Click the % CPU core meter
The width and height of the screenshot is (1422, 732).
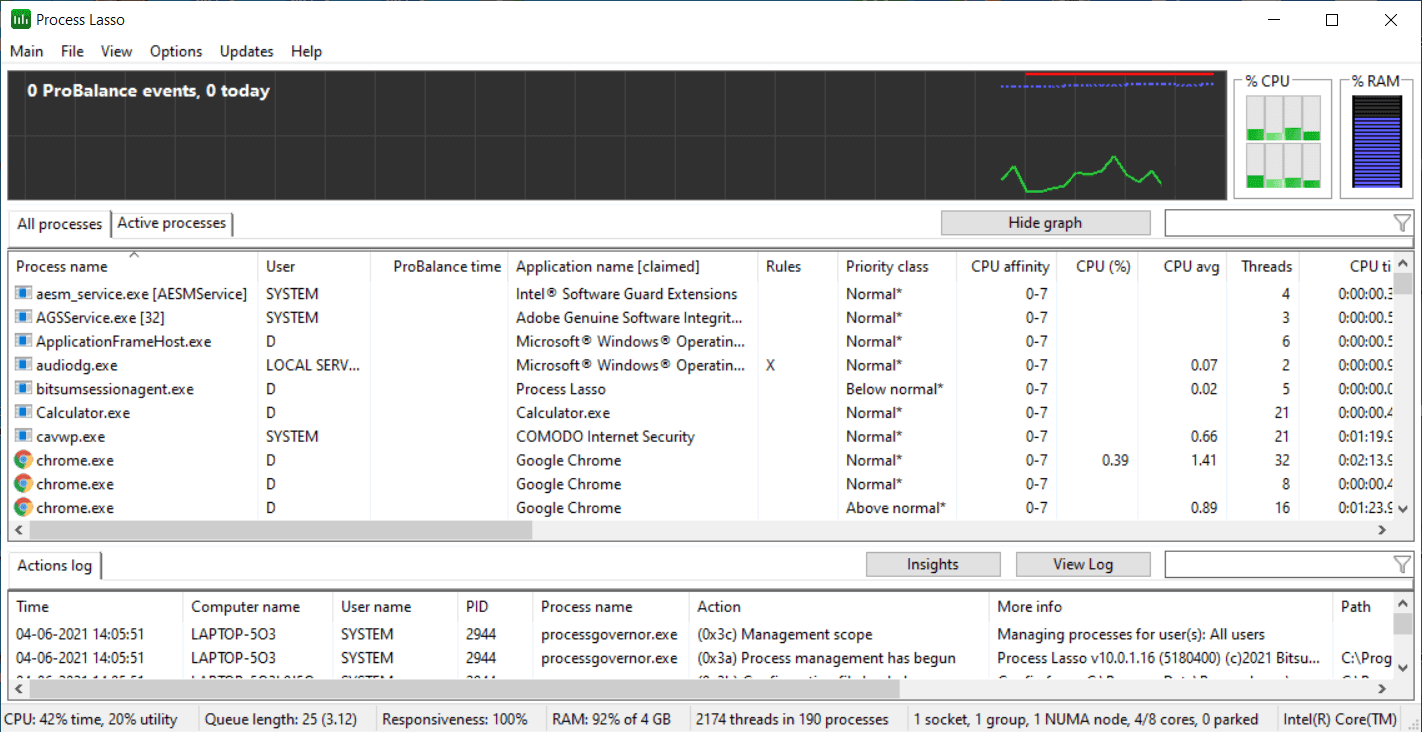coord(1283,142)
